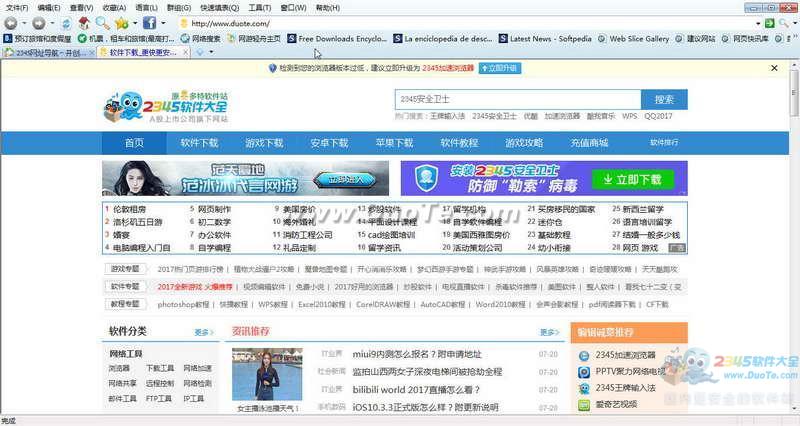Open the 文件(F) menu

pos(17,8)
